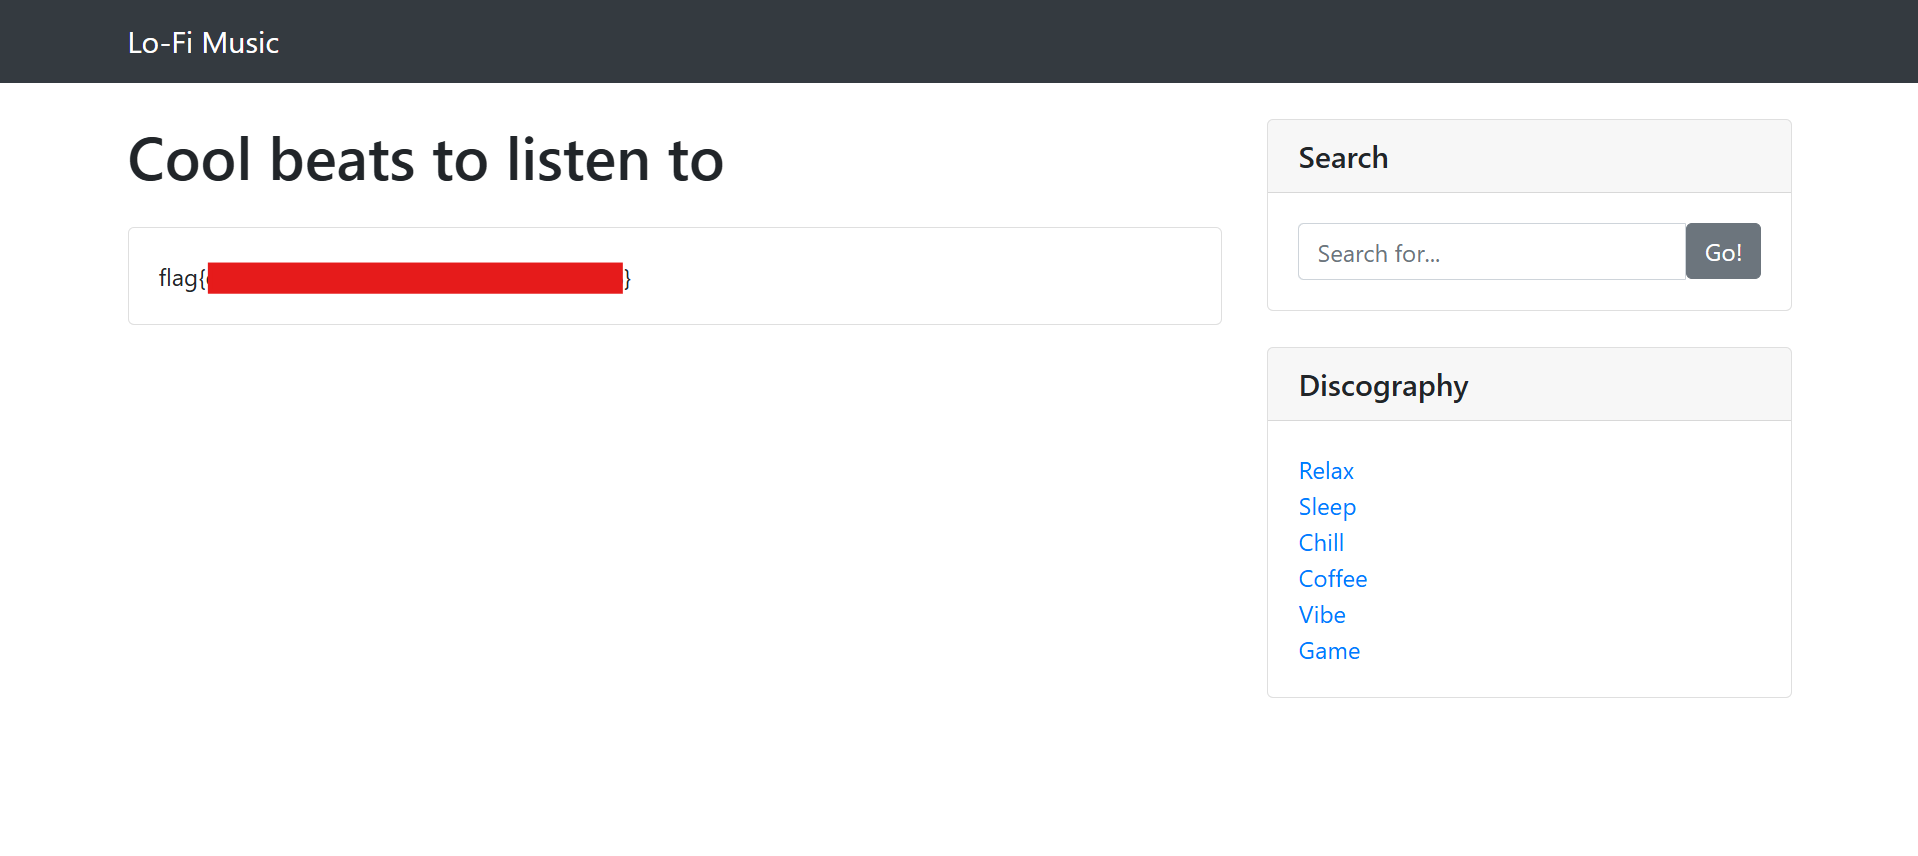Open the Game discography link
The width and height of the screenshot is (1918, 856).
(1329, 651)
